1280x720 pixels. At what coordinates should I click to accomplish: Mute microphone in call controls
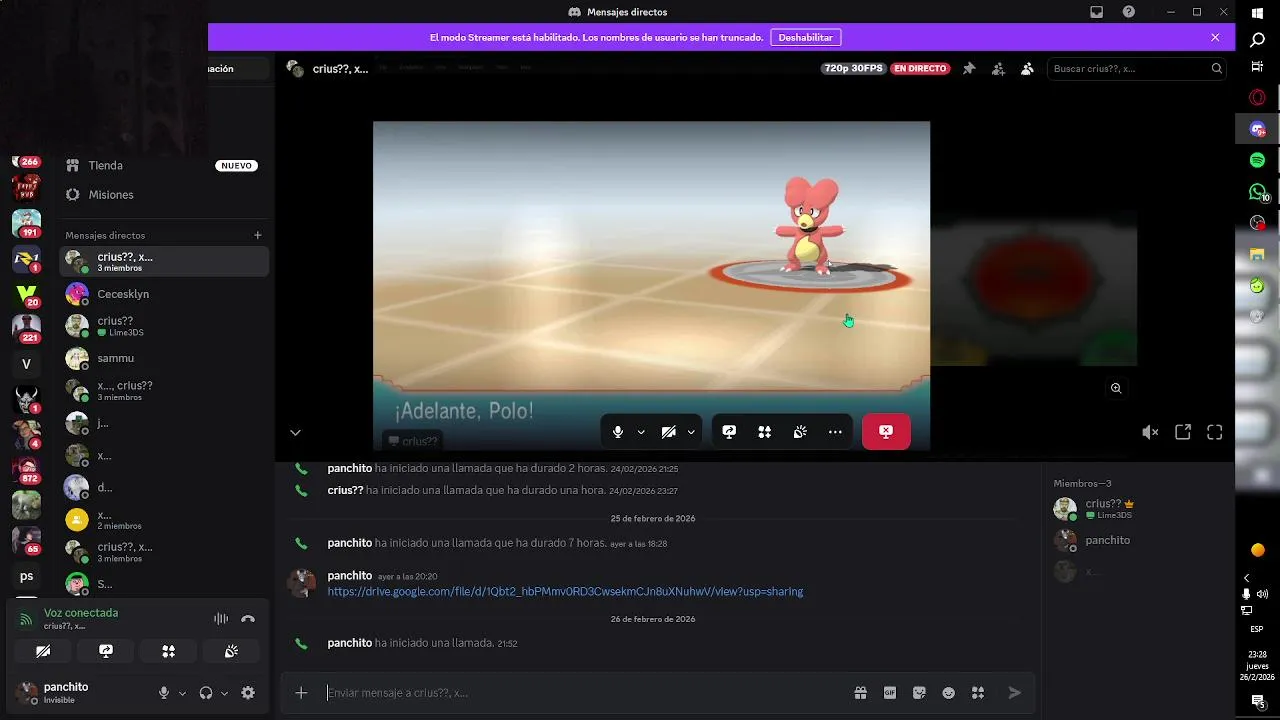pos(618,432)
